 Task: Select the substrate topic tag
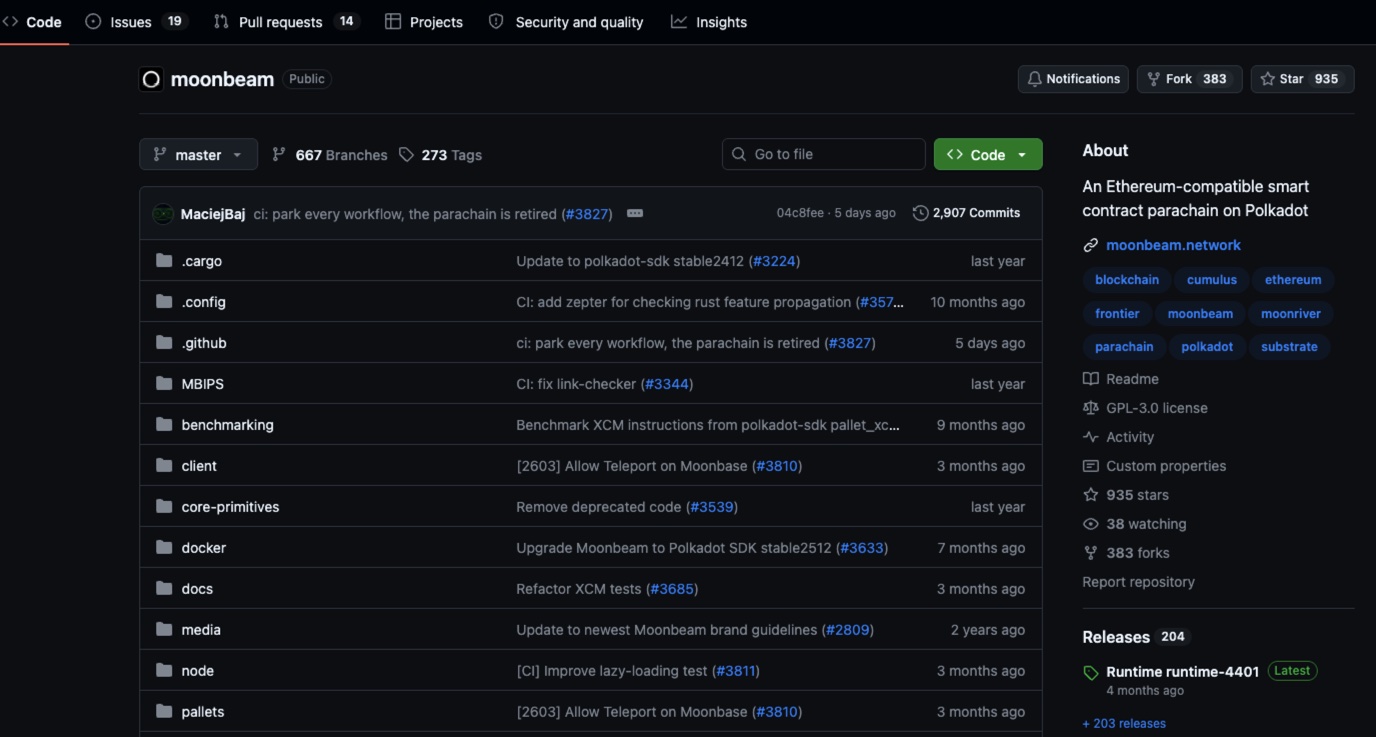[1289, 347]
